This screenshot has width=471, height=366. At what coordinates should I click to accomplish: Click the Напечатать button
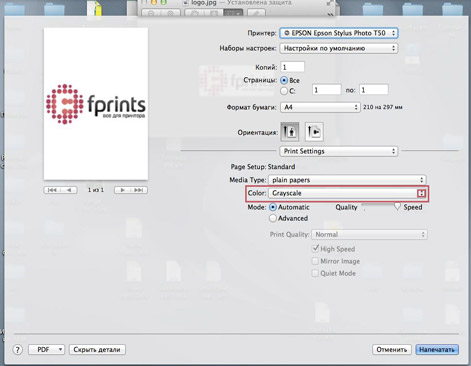click(437, 350)
